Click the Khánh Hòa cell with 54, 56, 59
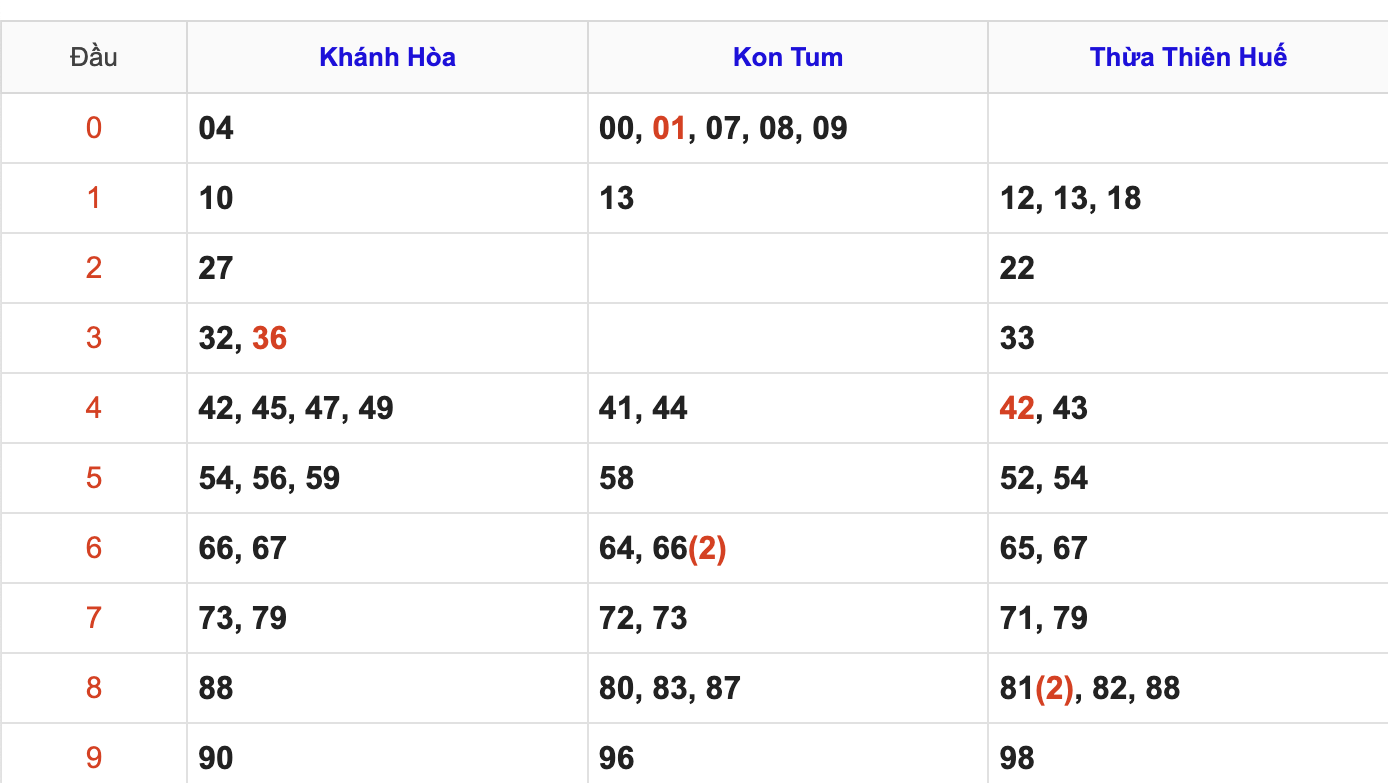 pyautogui.click(x=387, y=478)
